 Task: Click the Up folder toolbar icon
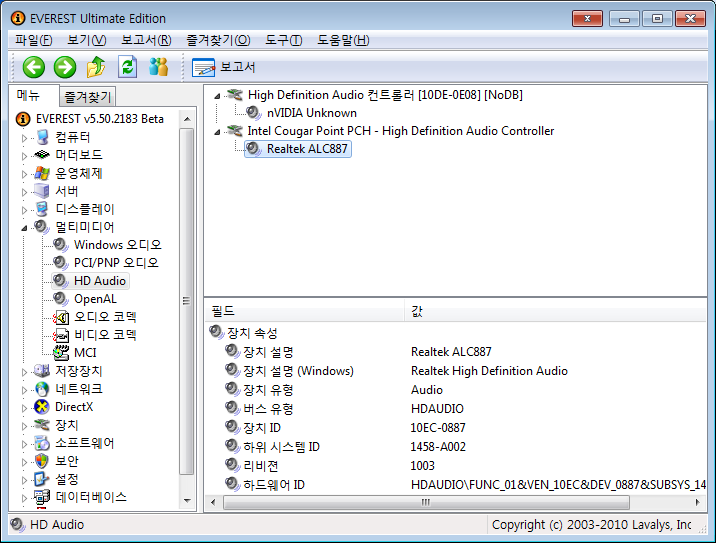point(96,67)
